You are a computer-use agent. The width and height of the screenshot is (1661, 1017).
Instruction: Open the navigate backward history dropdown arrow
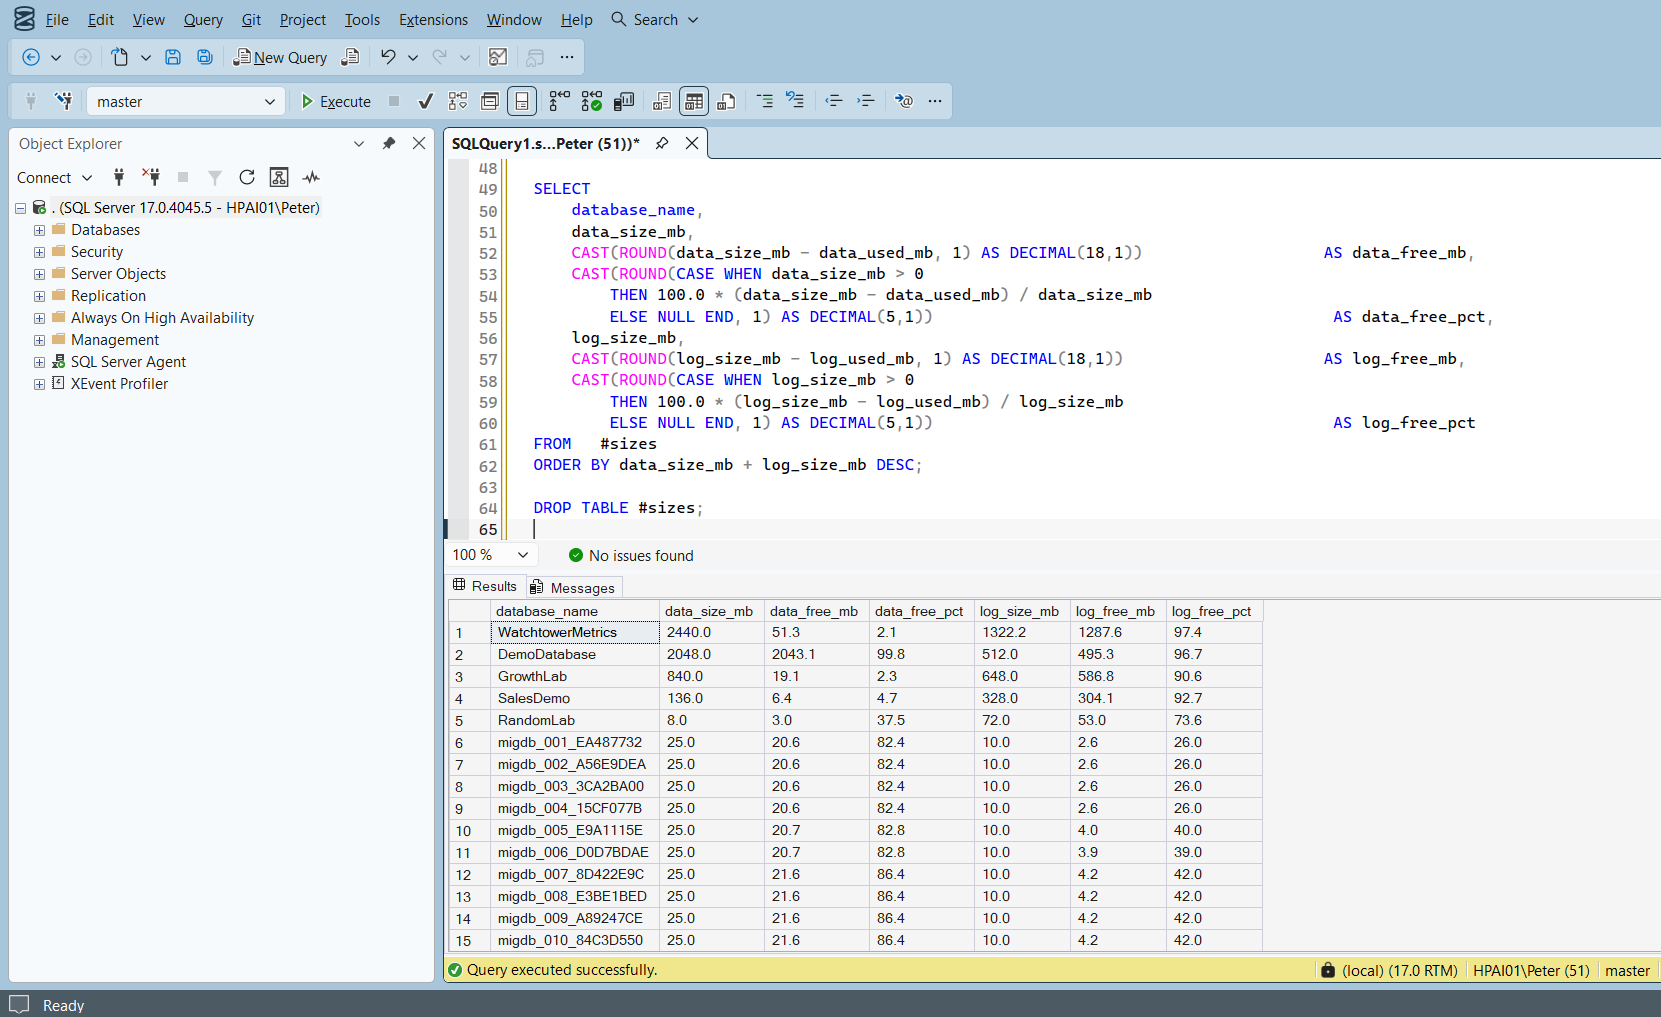point(56,57)
